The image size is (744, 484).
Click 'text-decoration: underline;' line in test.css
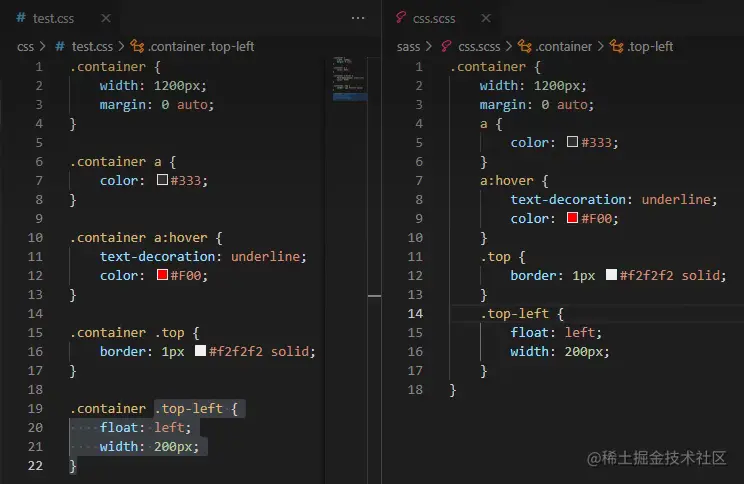pyautogui.click(x=203, y=257)
